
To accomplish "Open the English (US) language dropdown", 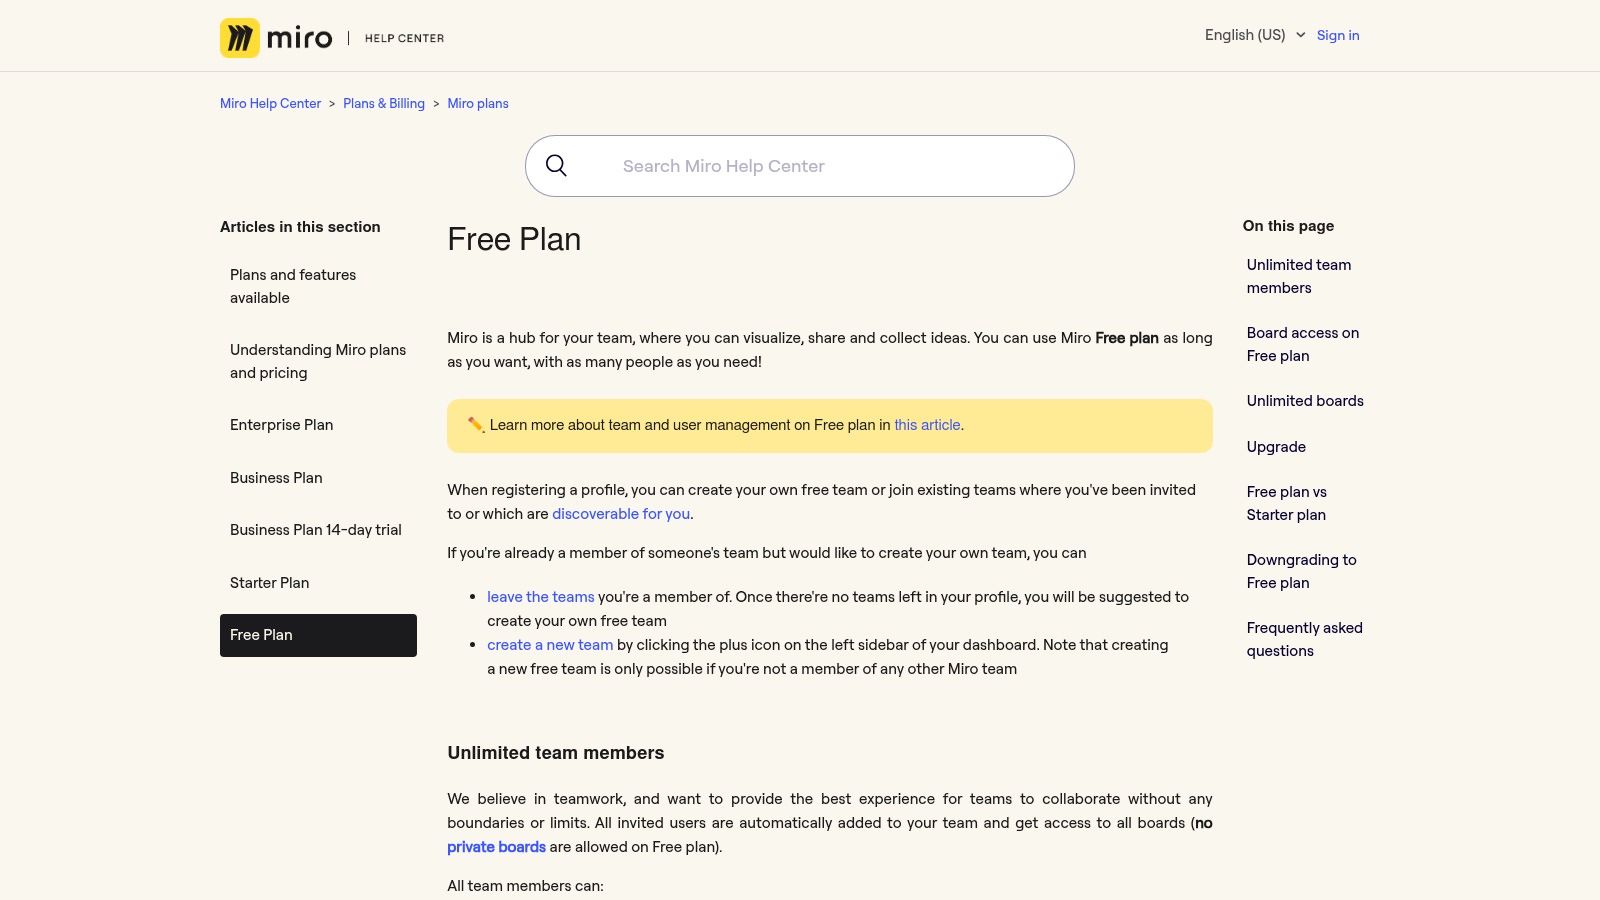I will pos(1244,35).
